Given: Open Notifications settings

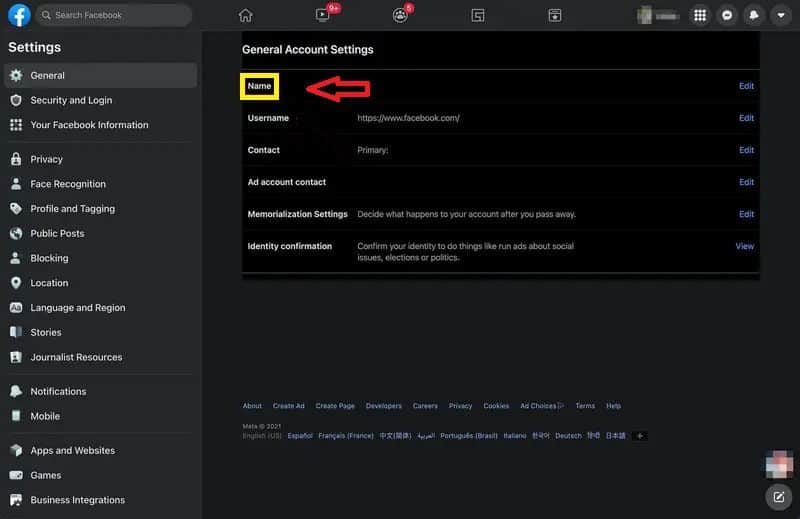Looking at the screenshot, I should pos(101,391).
